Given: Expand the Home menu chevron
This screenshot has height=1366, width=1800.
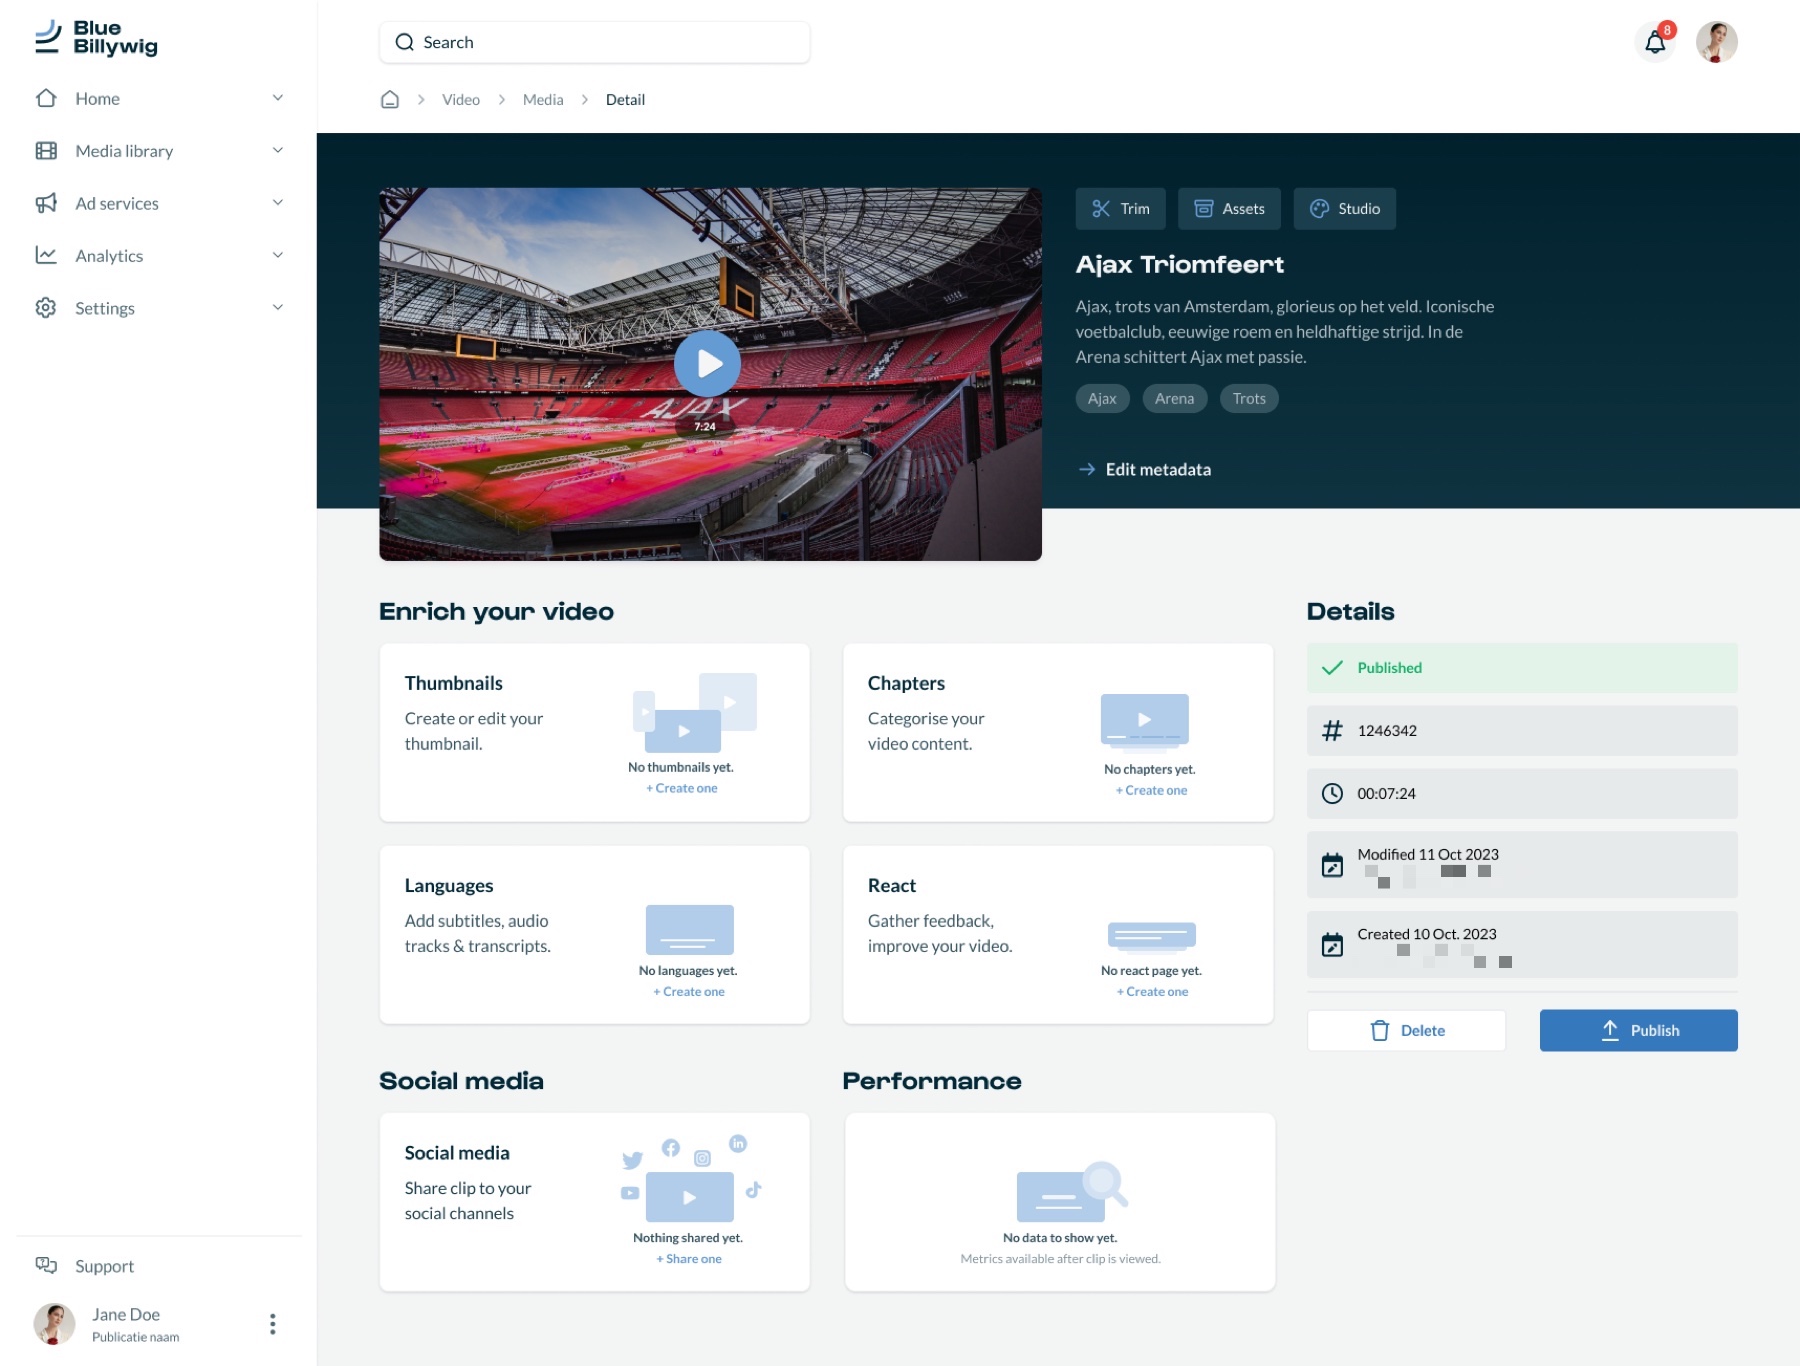Looking at the screenshot, I should [278, 98].
